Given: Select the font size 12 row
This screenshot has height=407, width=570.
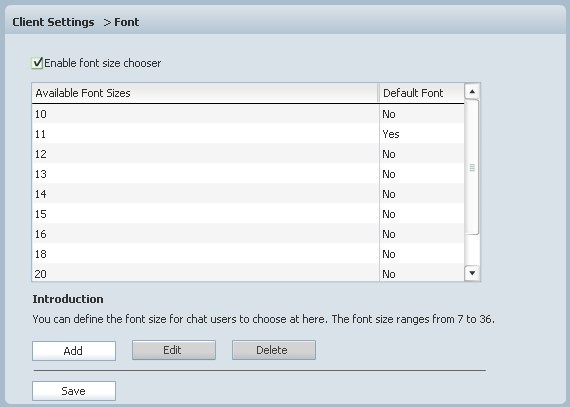Looking at the screenshot, I should pyautogui.click(x=248, y=154).
